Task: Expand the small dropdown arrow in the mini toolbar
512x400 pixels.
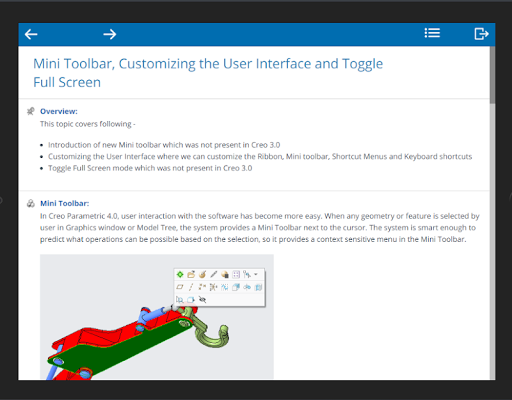Action: pyautogui.click(x=256, y=274)
